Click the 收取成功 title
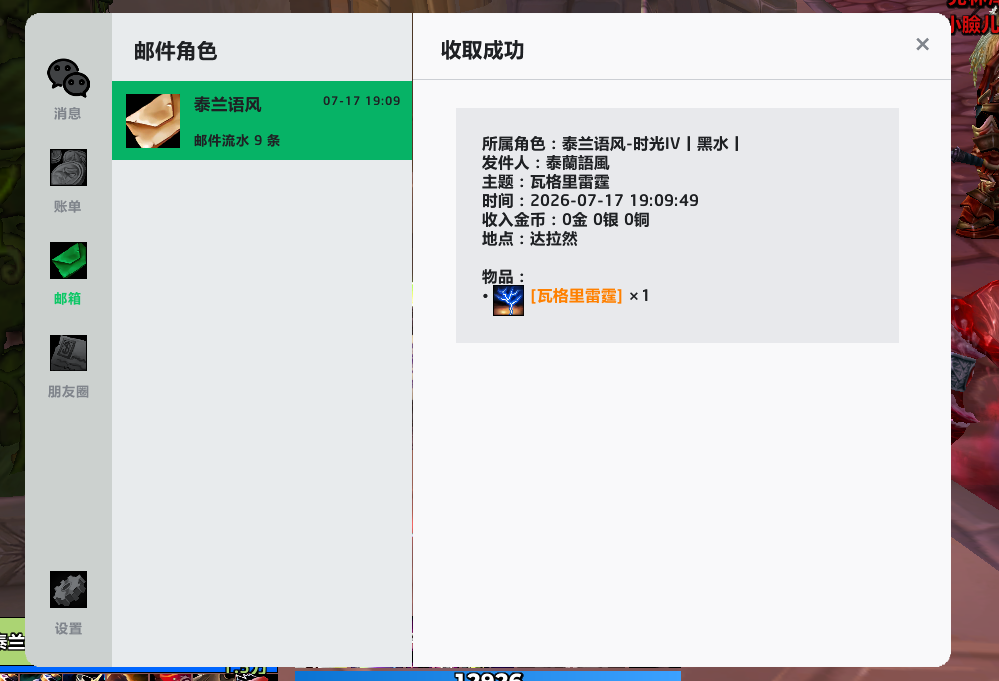Image resolution: width=999 pixels, height=681 pixels. tap(482, 50)
